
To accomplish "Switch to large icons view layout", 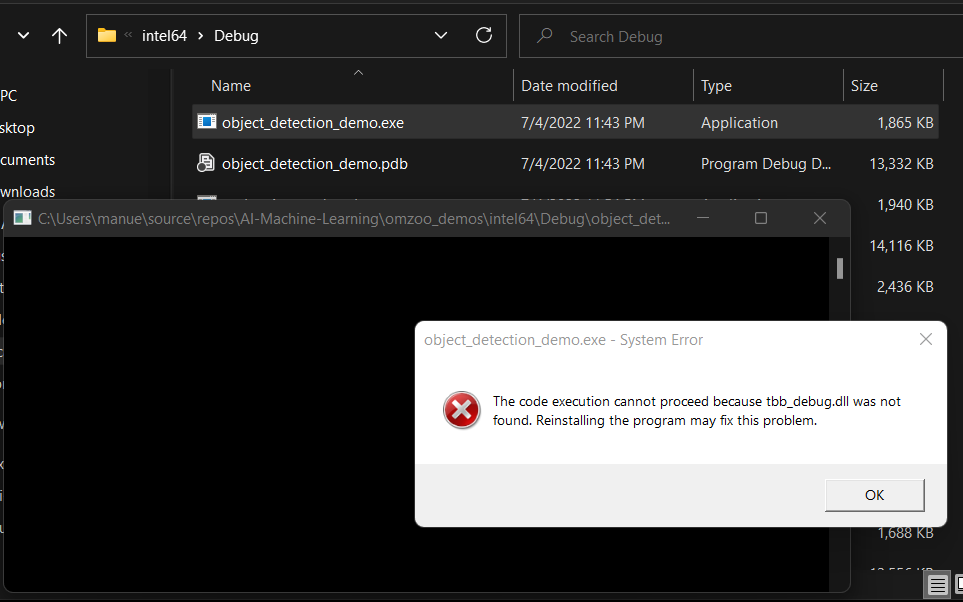I will point(957,585).
